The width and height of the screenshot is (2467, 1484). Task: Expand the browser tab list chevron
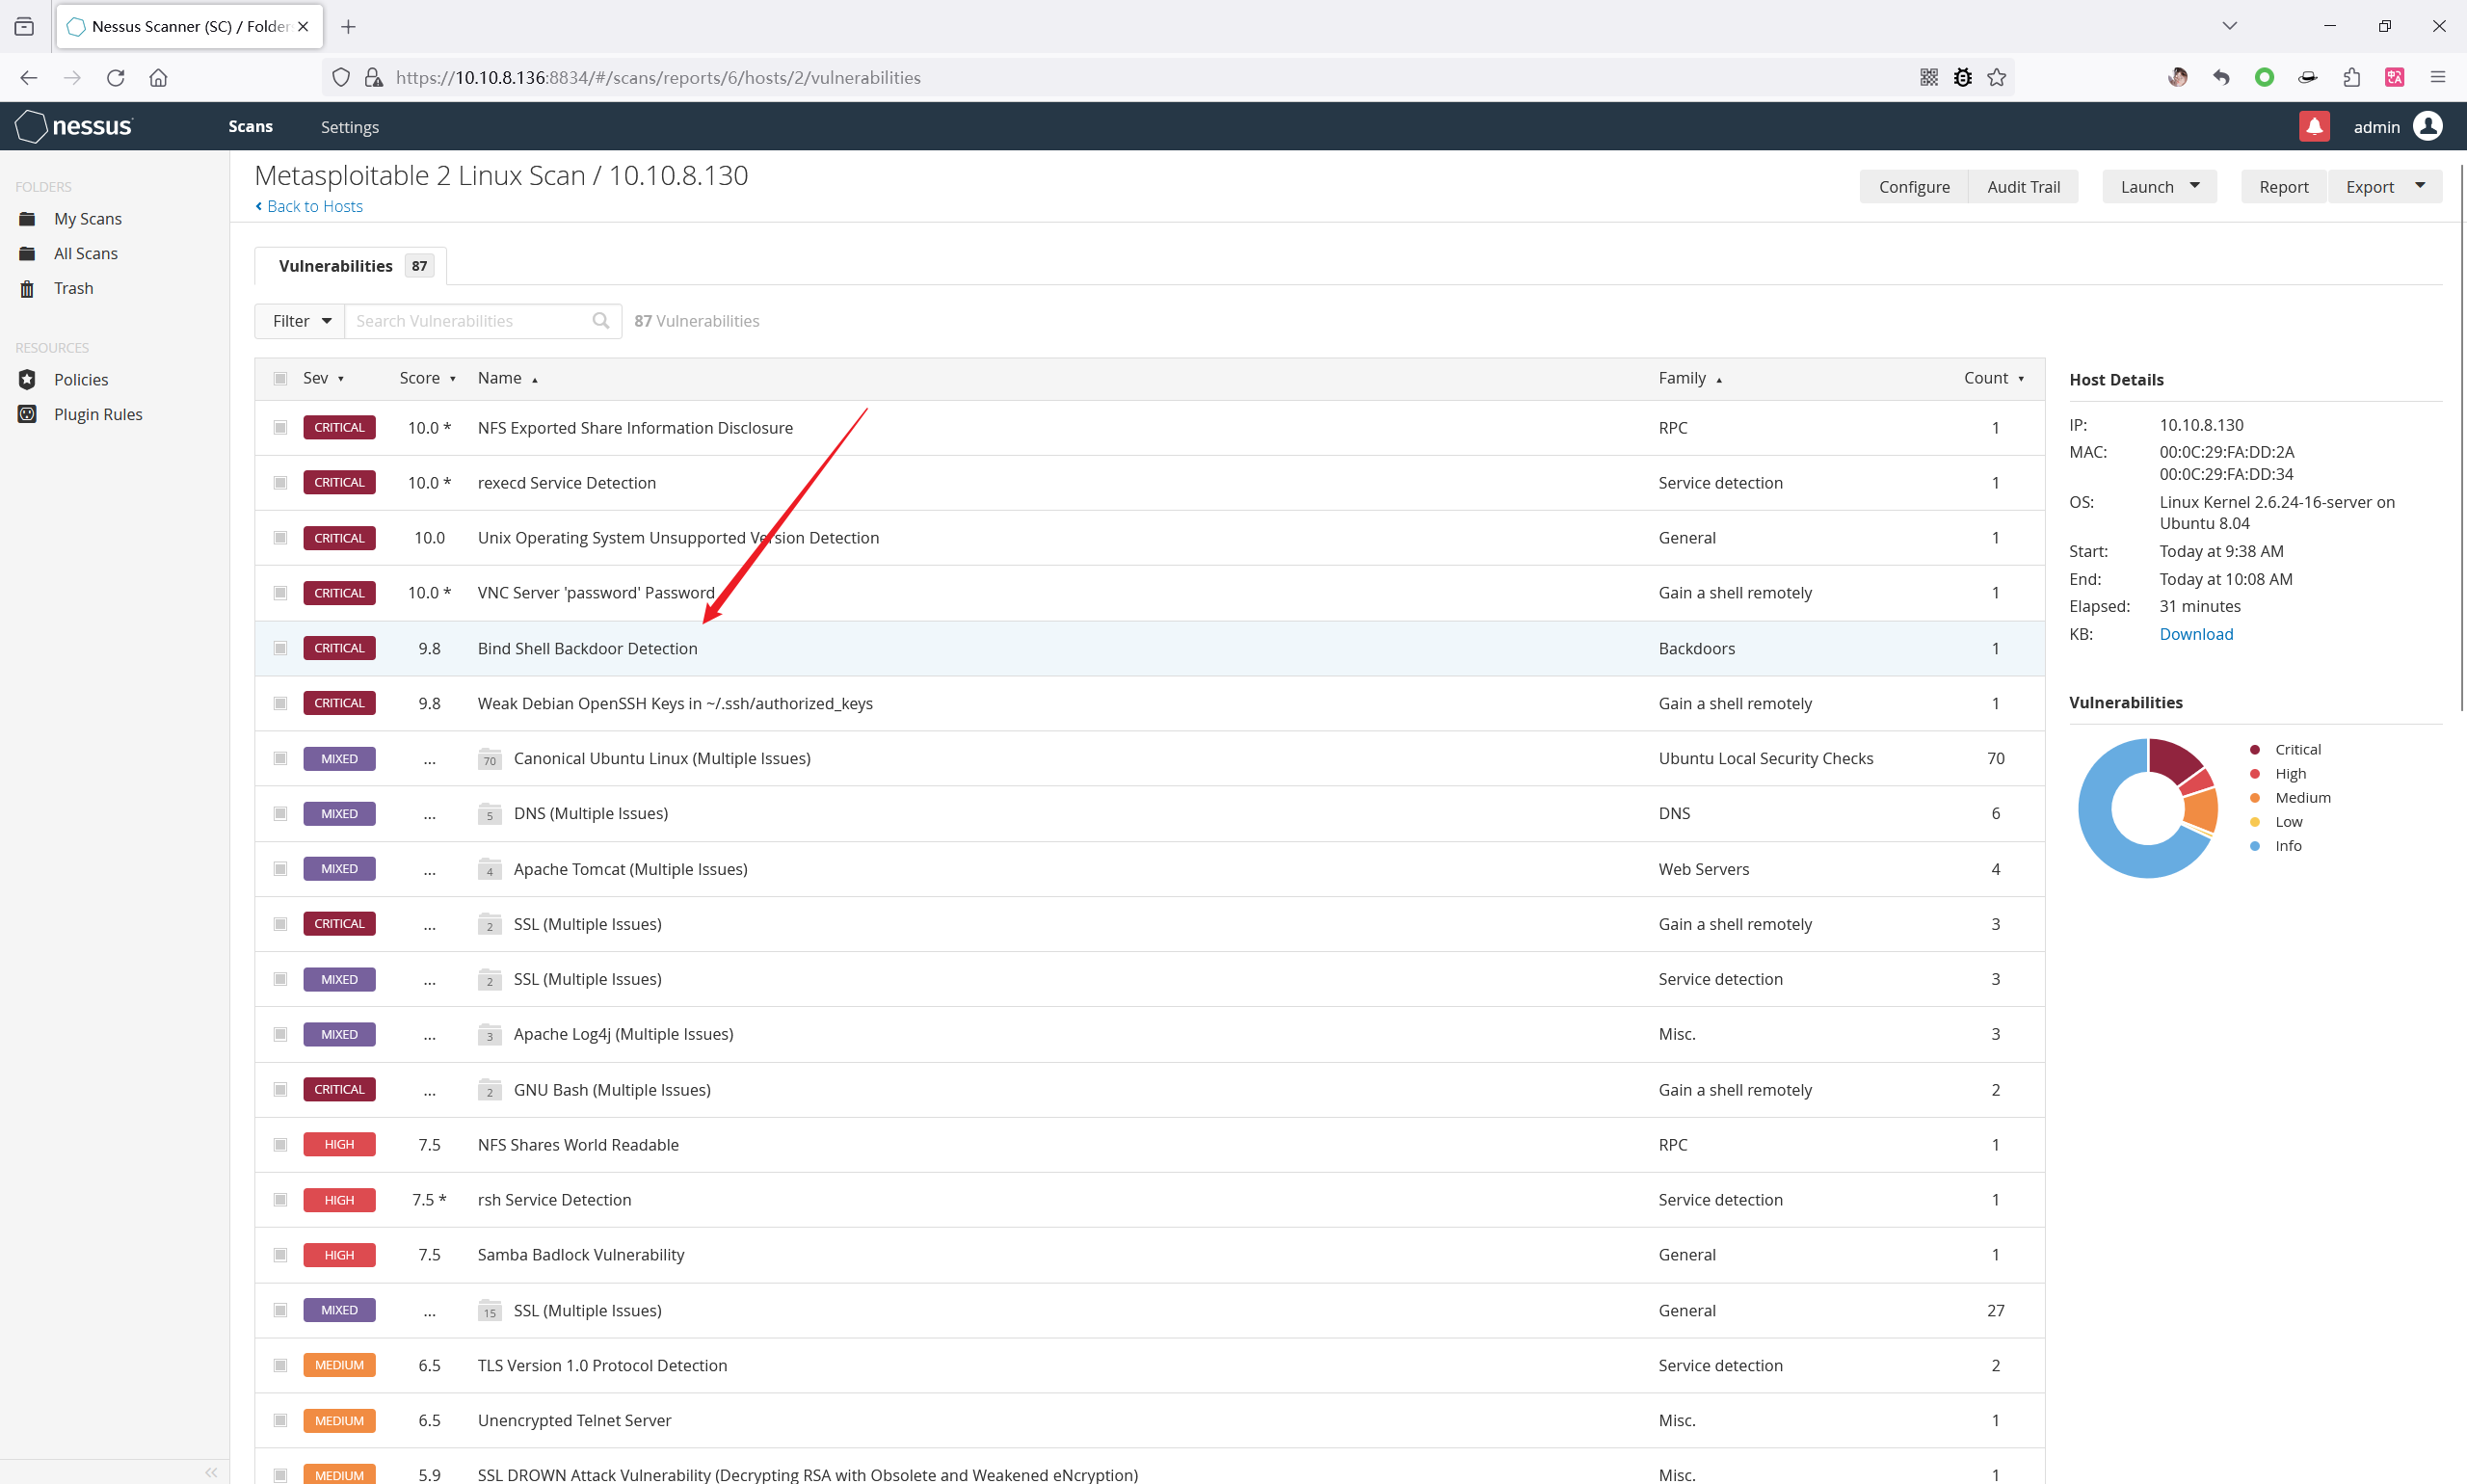(2229, 26)
